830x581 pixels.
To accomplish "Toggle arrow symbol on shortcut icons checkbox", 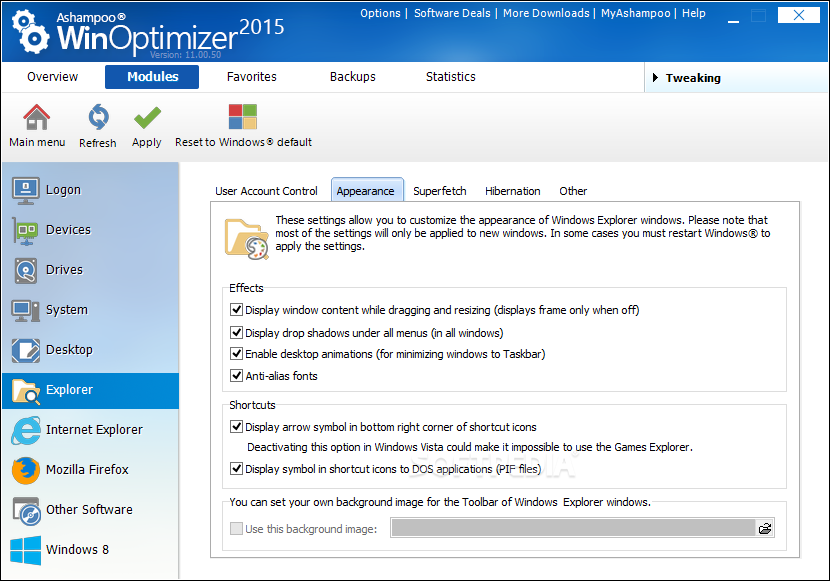I will pos(236,426).
